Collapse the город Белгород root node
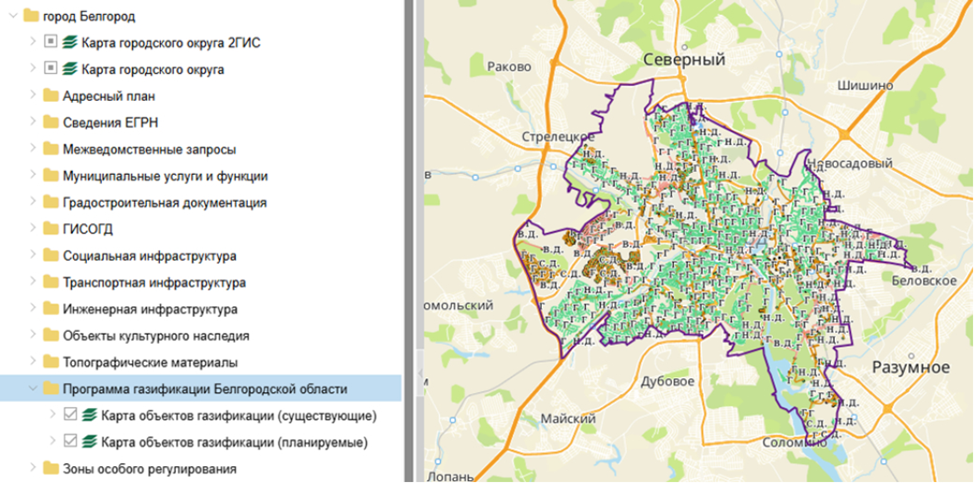The height and width of the screenshot is (483, 974). 14,17
